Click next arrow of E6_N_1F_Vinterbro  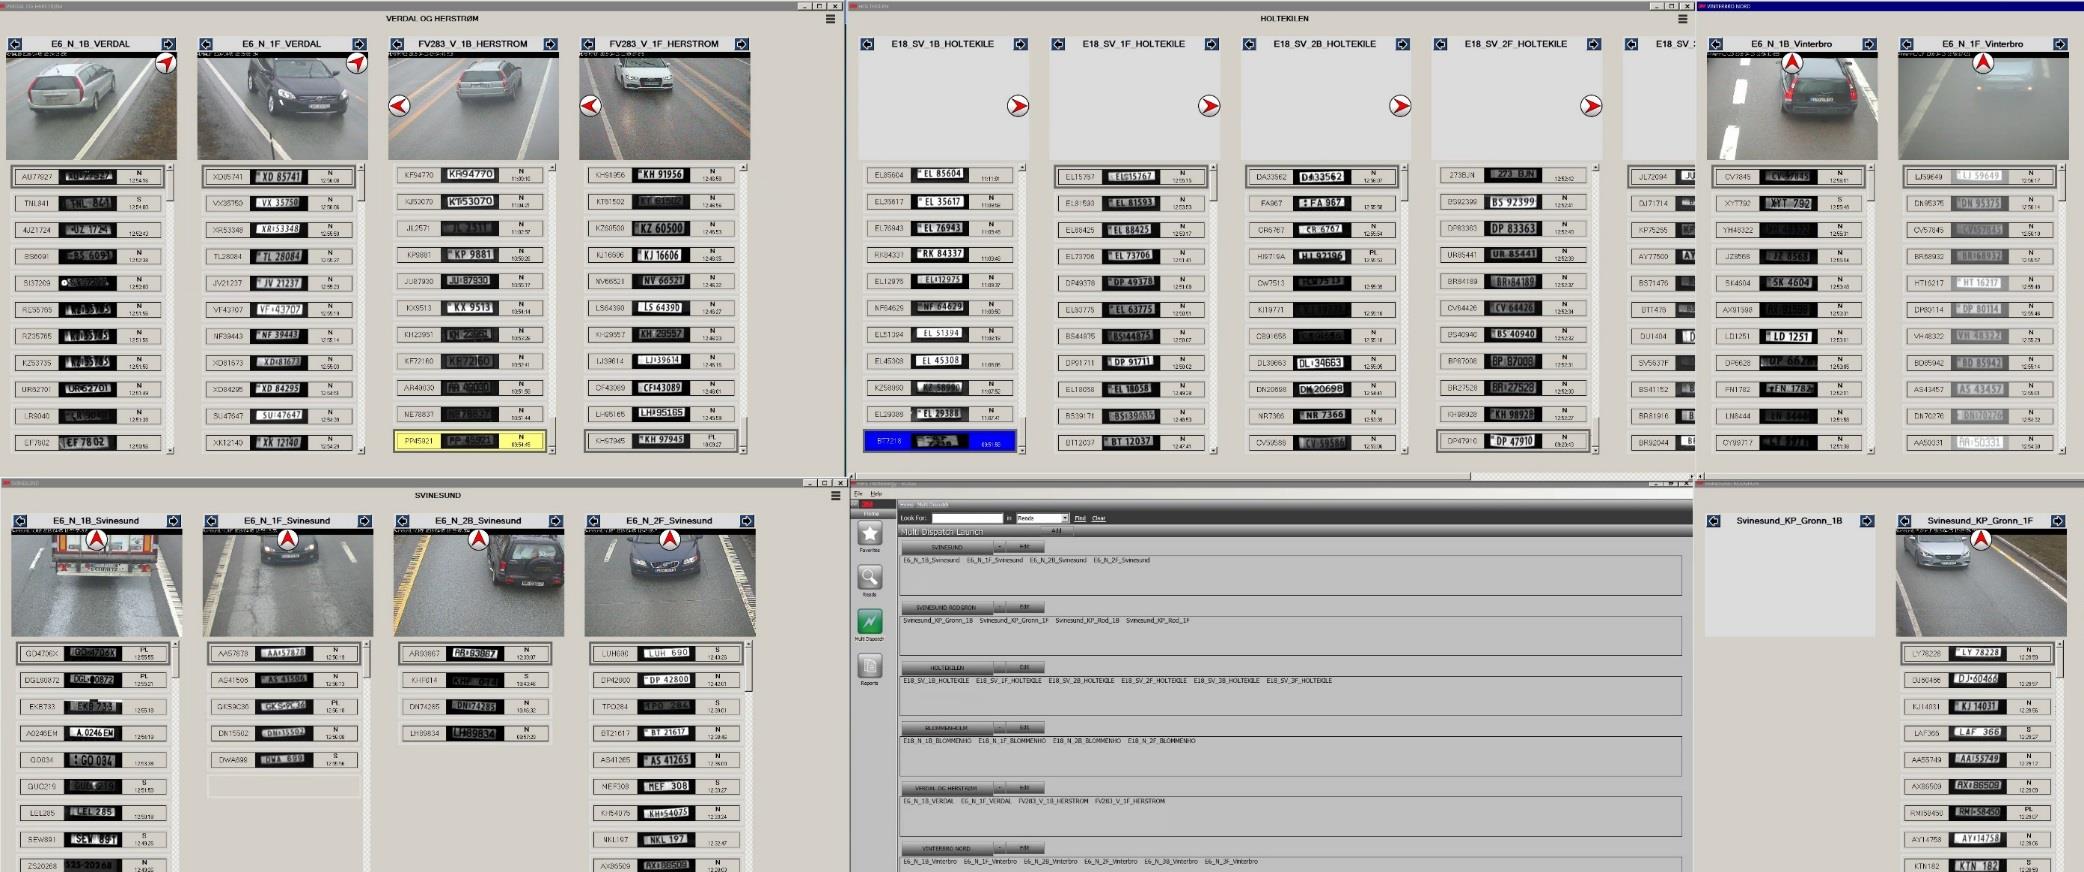(2060, 44)
